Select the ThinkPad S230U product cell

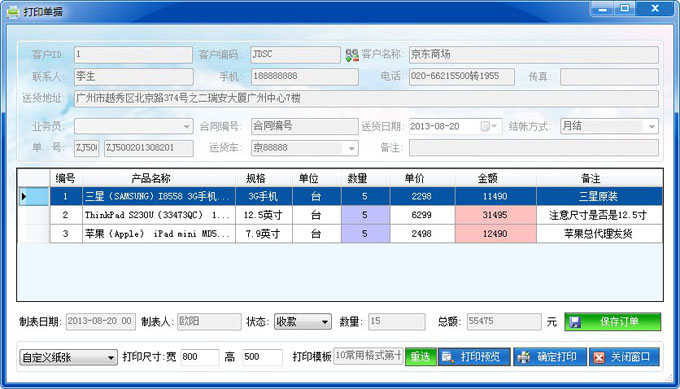[159, 215]
